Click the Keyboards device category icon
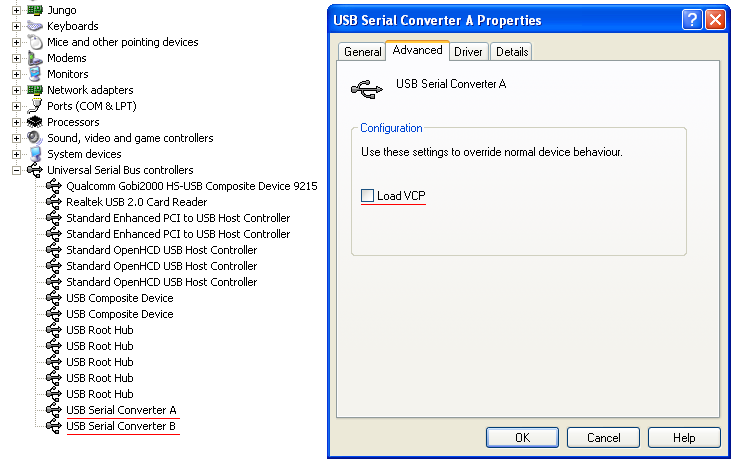The height and width of the screenshot is (467, 738). point(35,26)
